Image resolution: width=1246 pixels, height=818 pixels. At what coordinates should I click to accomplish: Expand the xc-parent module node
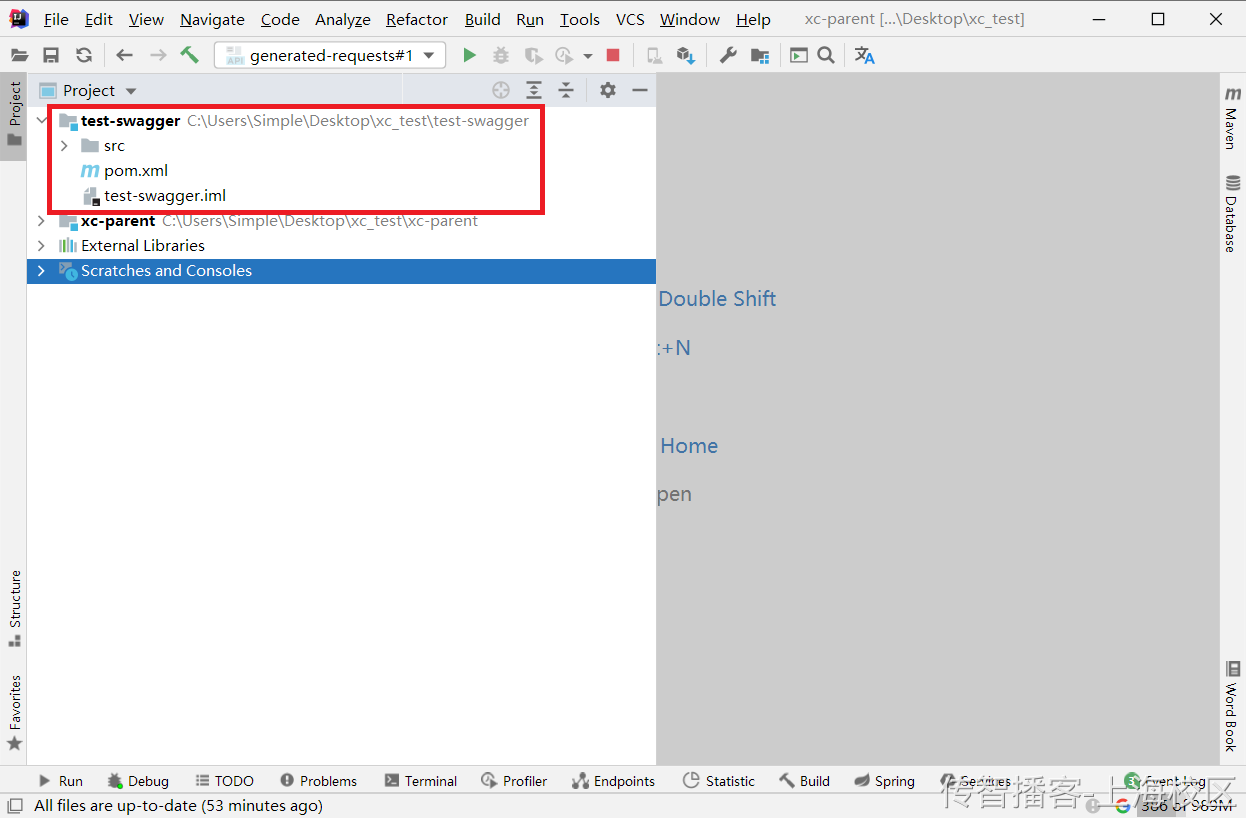coord(41,221)
